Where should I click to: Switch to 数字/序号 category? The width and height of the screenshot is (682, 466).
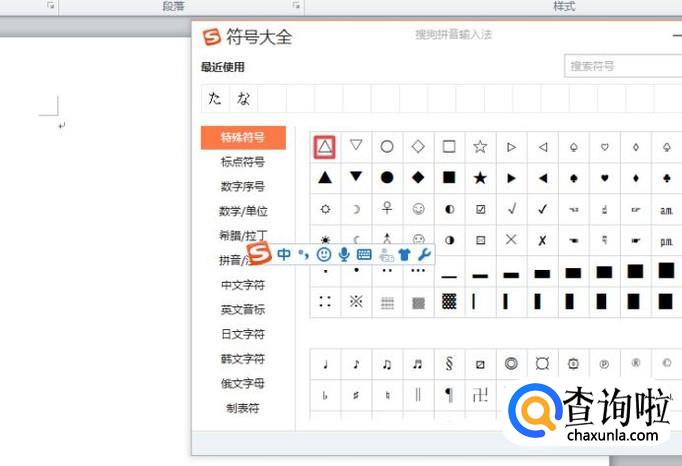tap(243, 187)
